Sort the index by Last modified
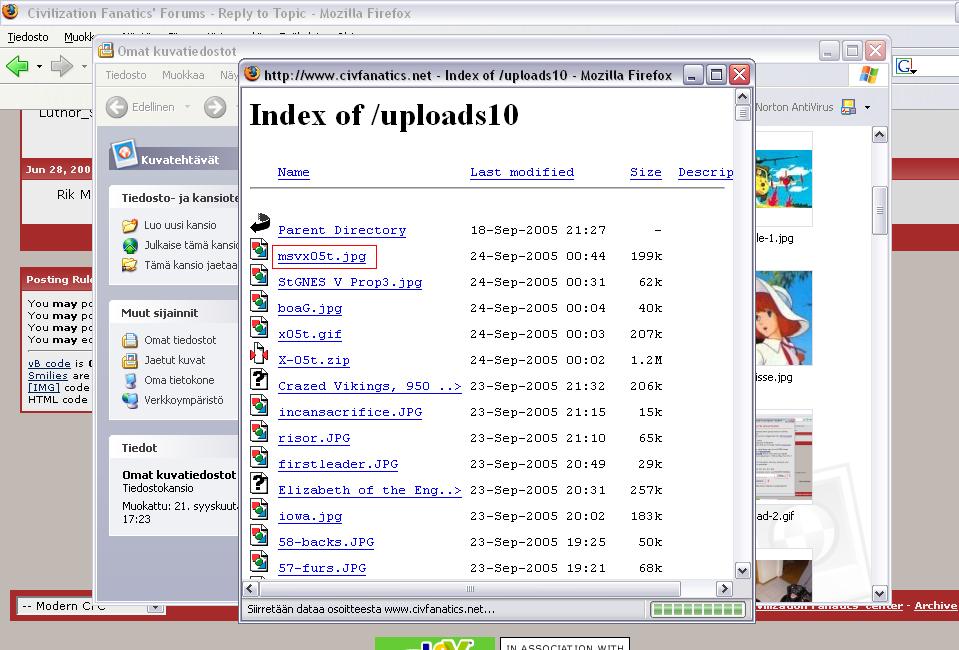 (522, 172)
